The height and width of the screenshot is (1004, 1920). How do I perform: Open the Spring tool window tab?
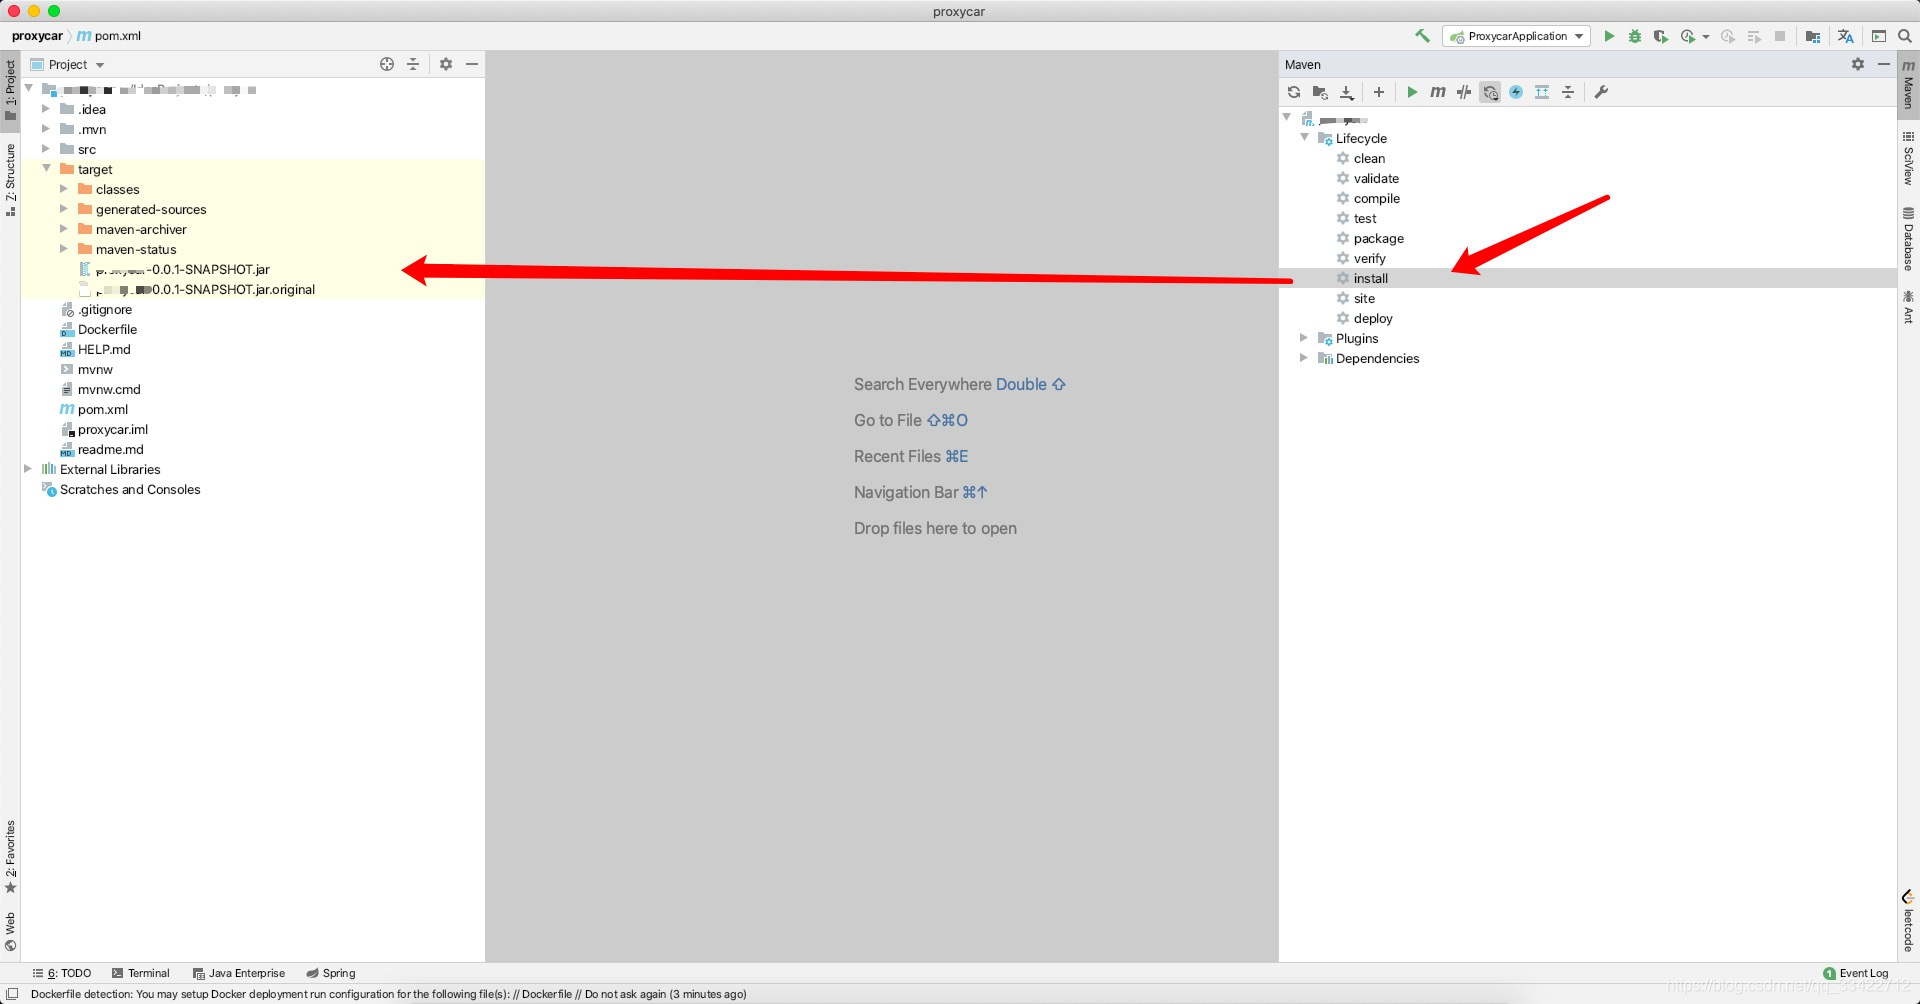331,973
